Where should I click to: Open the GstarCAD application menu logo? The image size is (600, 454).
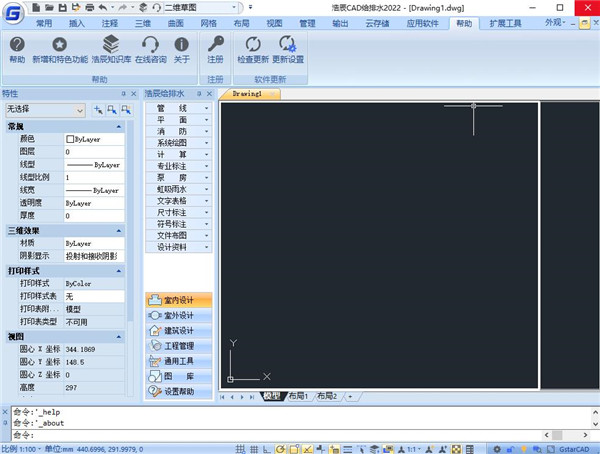pyautogui.click(x=13, y=13)
